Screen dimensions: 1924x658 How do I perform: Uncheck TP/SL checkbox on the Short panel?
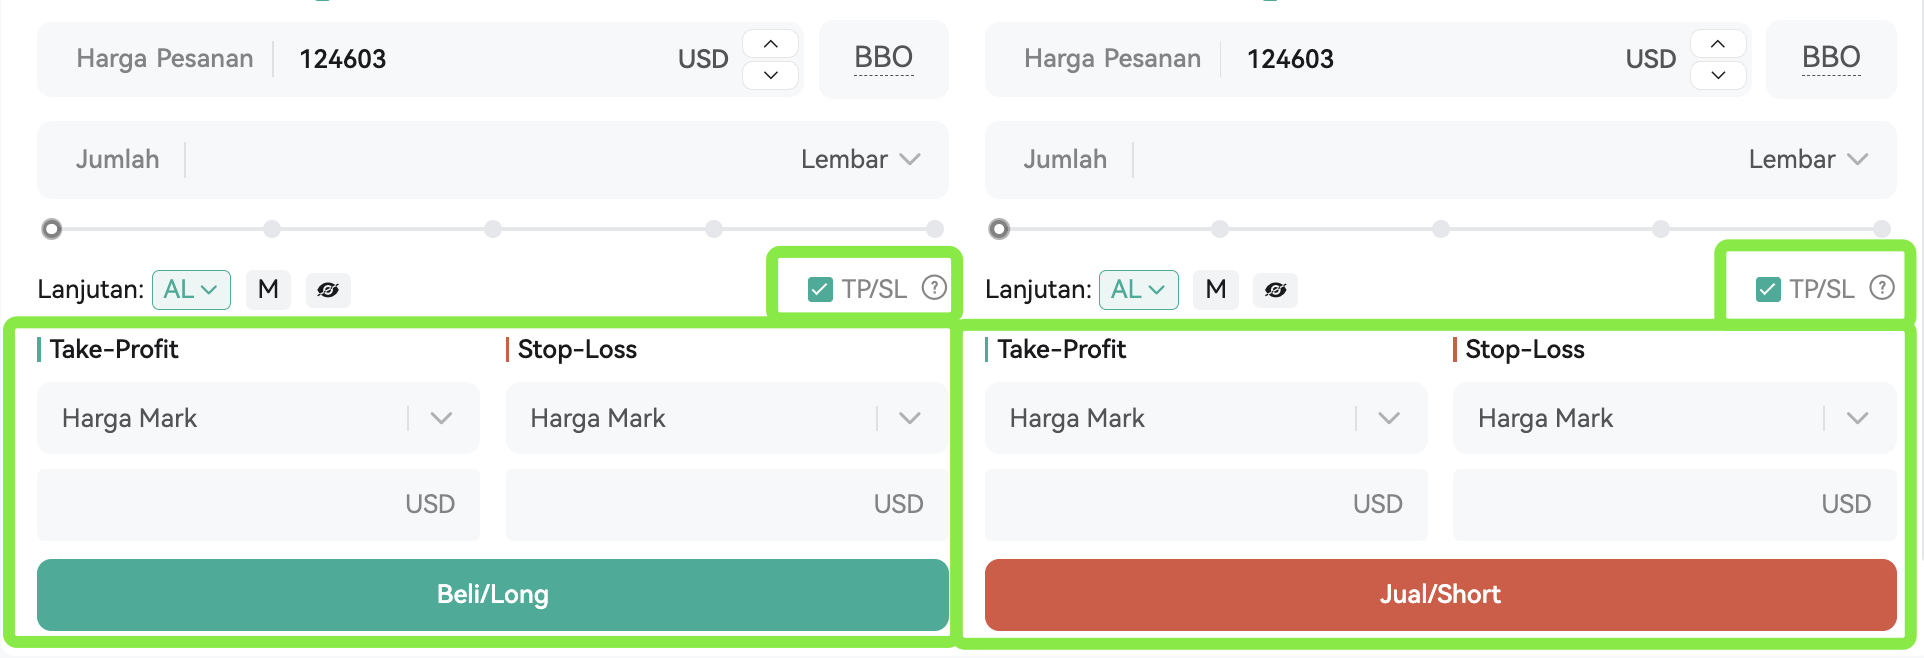click(x=1768, y=290)
